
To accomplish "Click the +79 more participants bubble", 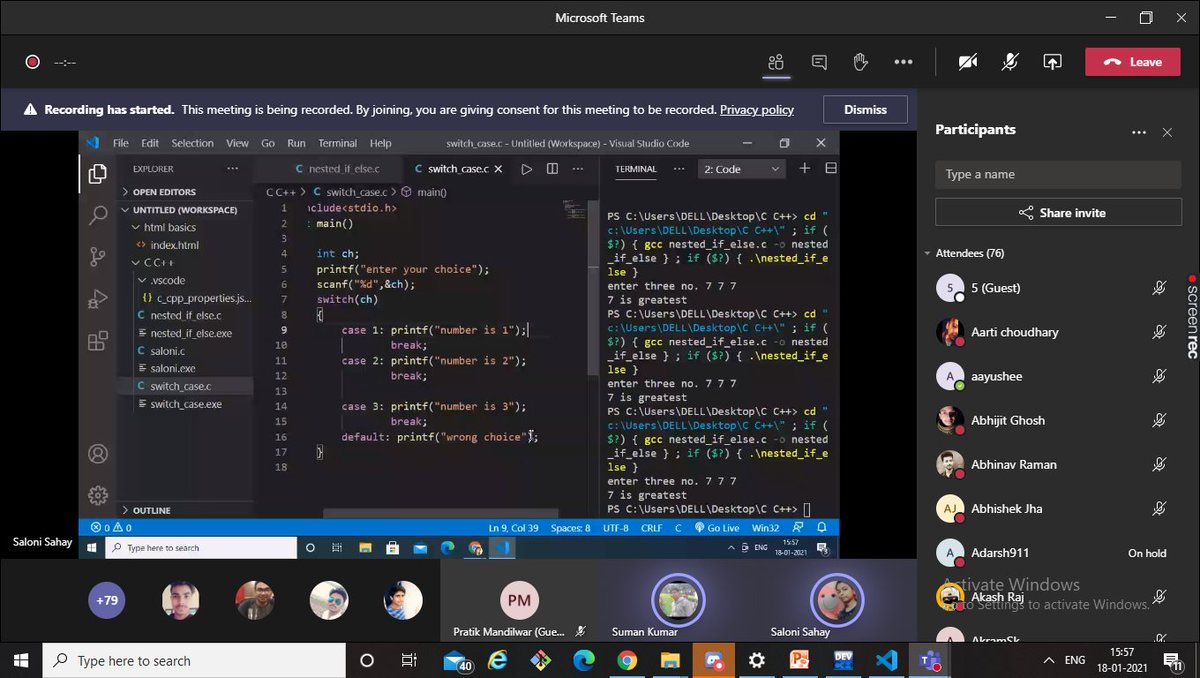I will 107,600.
